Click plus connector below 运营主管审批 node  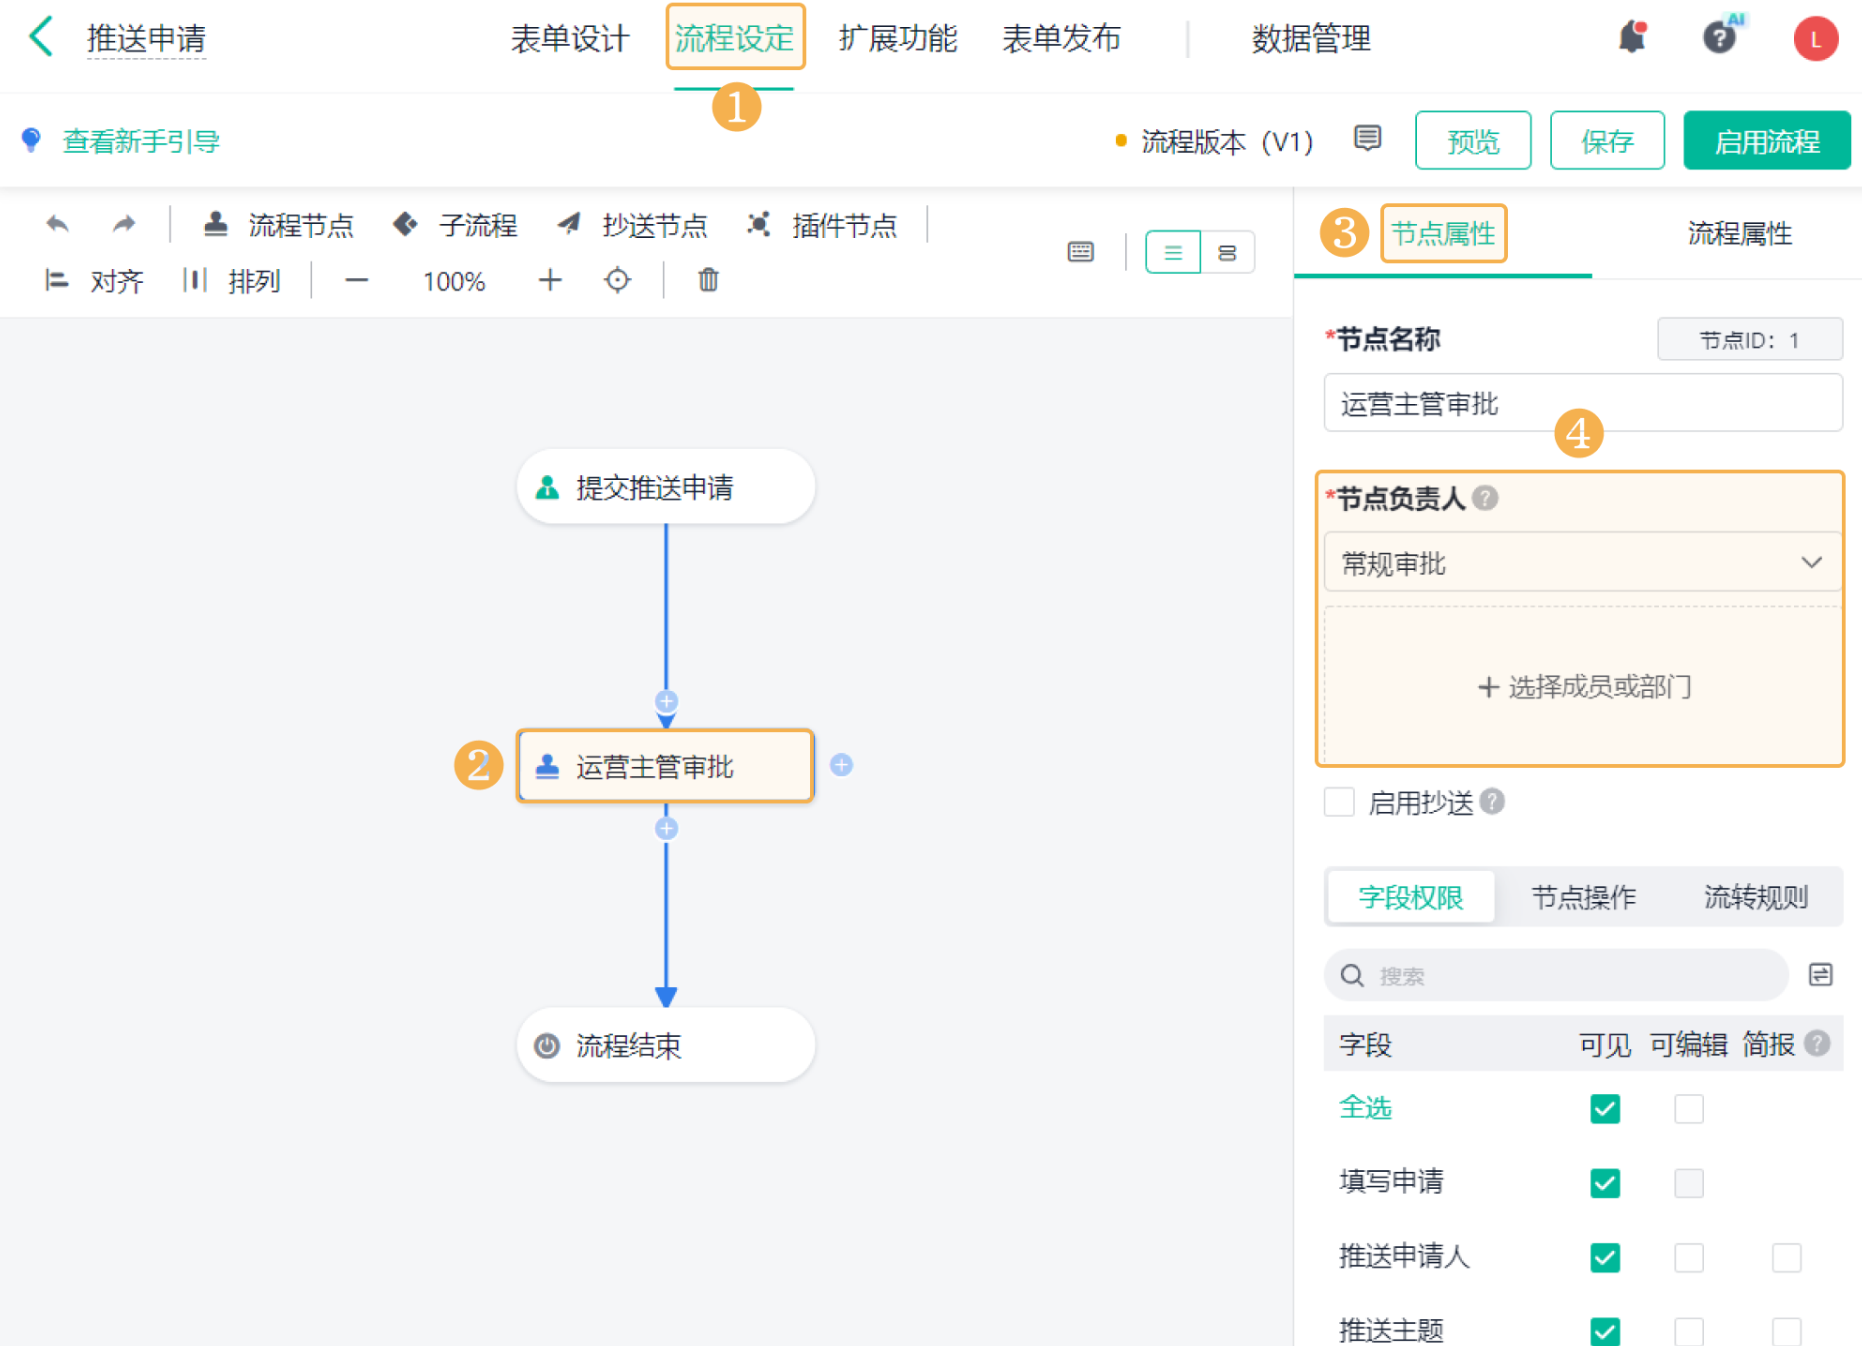coord(666,828)
